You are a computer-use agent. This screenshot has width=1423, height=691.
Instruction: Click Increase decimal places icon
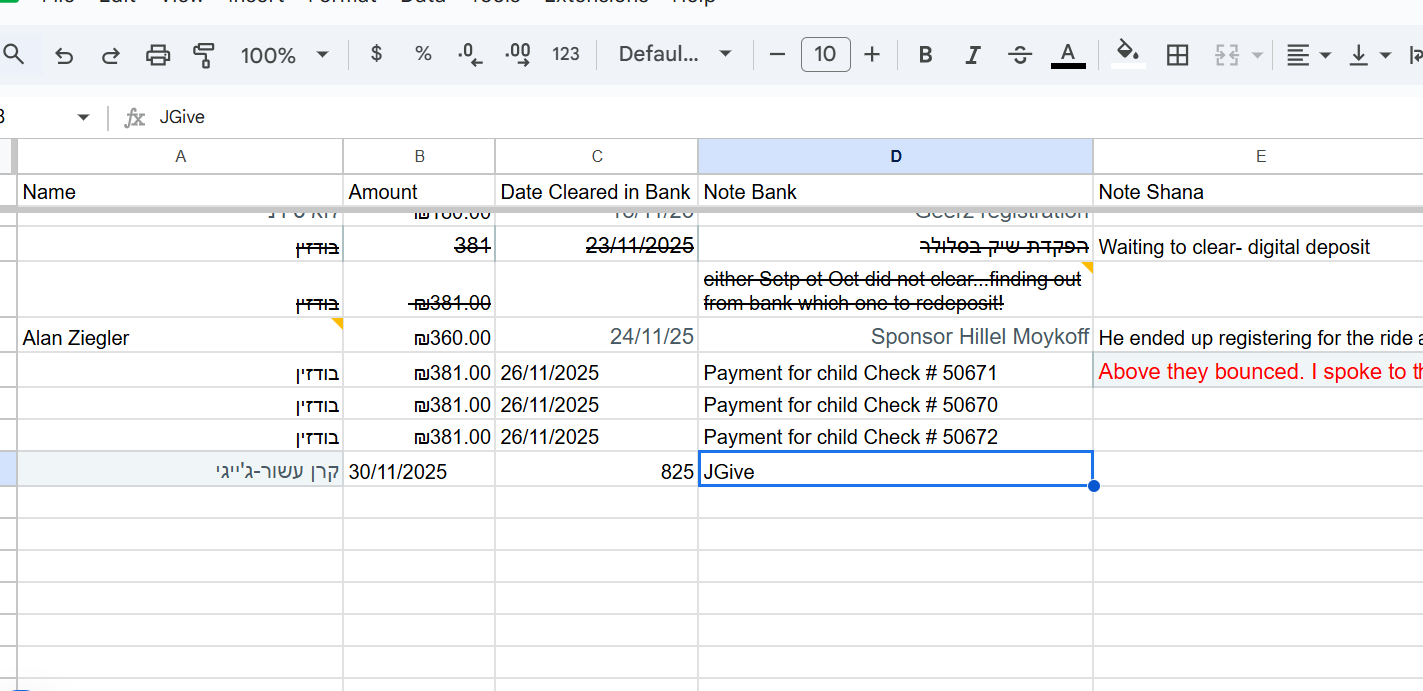pos(518,55)
